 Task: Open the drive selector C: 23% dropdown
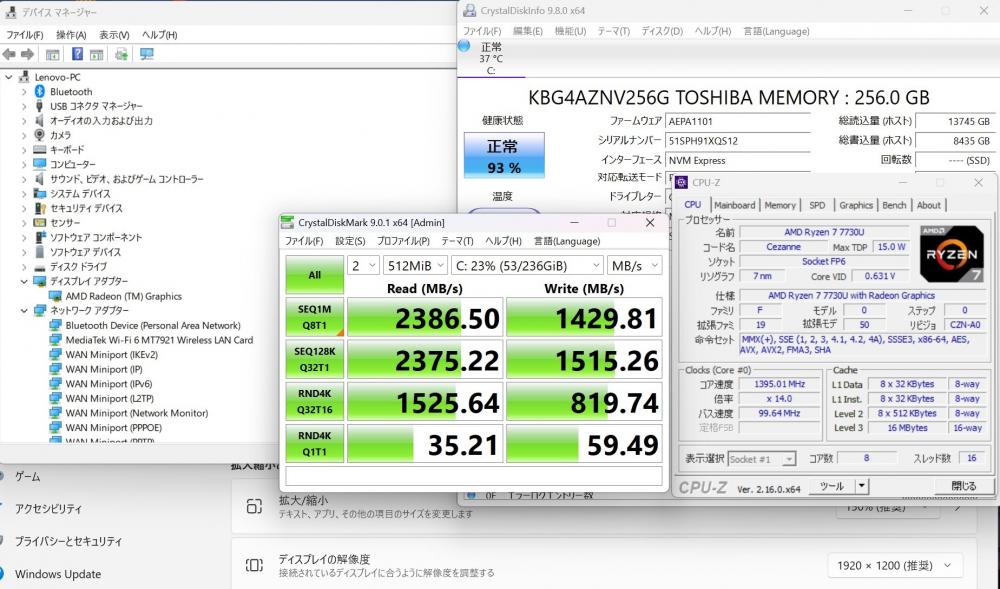tap(527, 266)
